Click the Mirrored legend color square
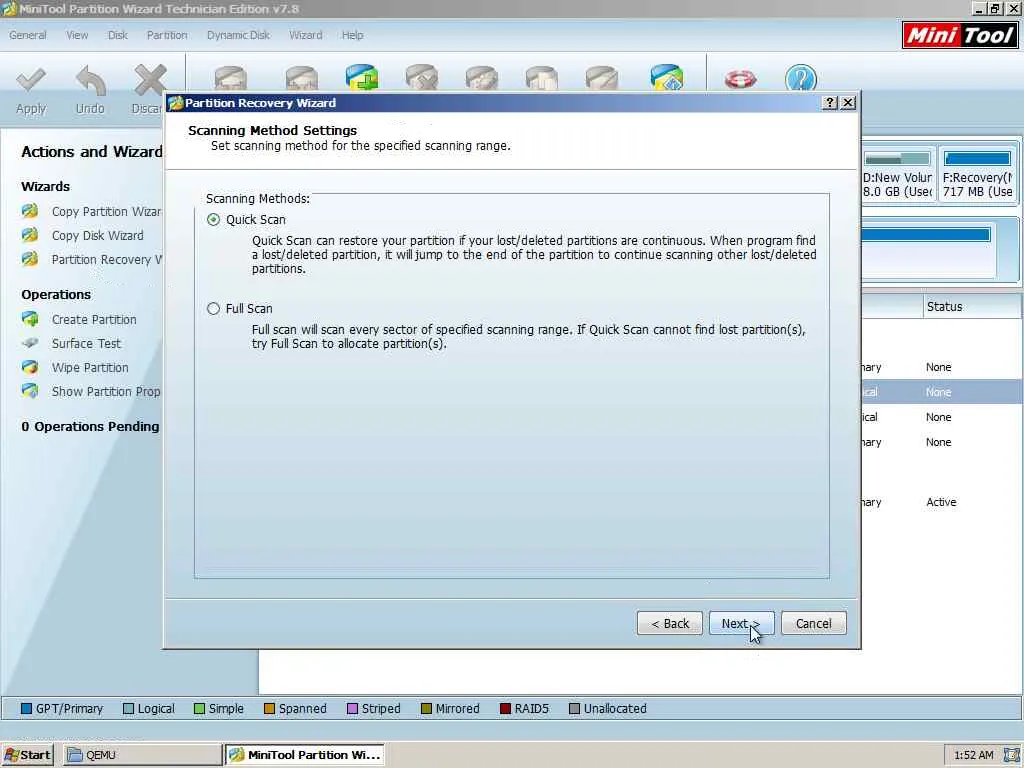The width and height of the screenshot is (1024, 768). tap(426, 709)
